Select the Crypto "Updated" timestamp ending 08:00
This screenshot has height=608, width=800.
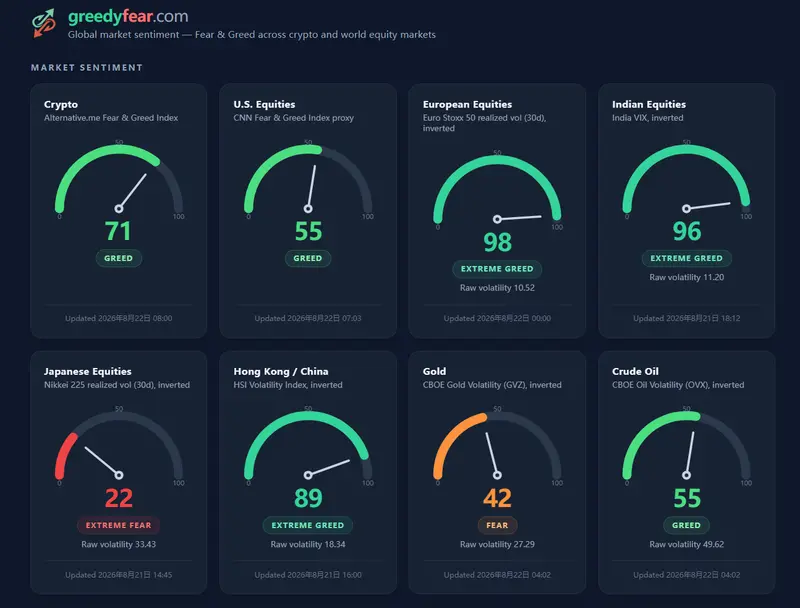point(118,318)
